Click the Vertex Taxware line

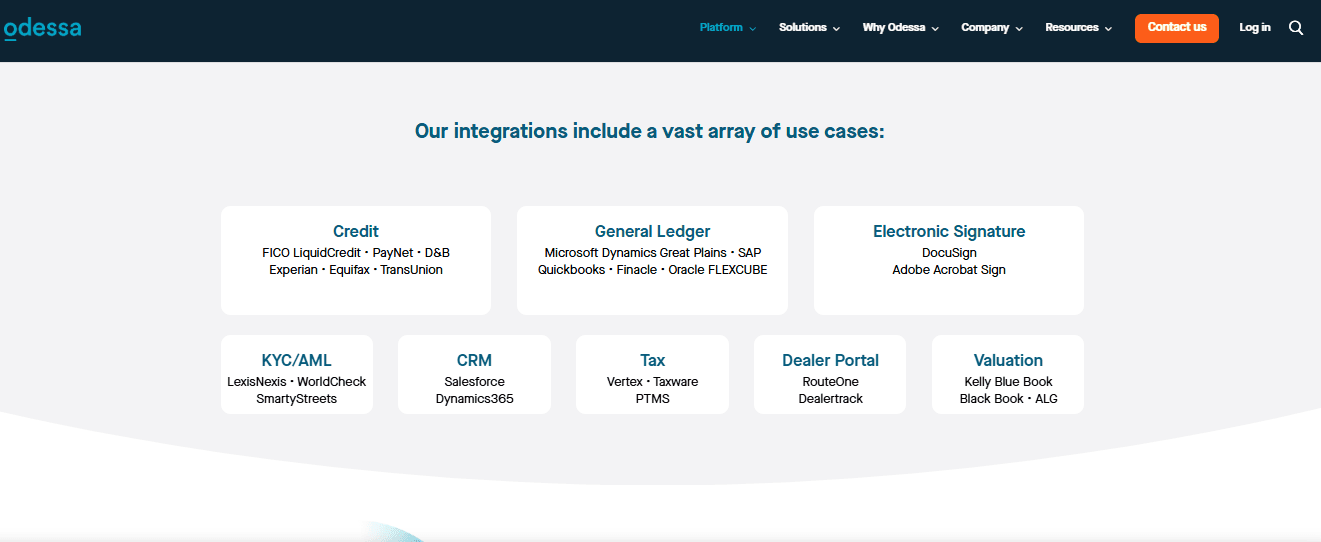[652, 382]
